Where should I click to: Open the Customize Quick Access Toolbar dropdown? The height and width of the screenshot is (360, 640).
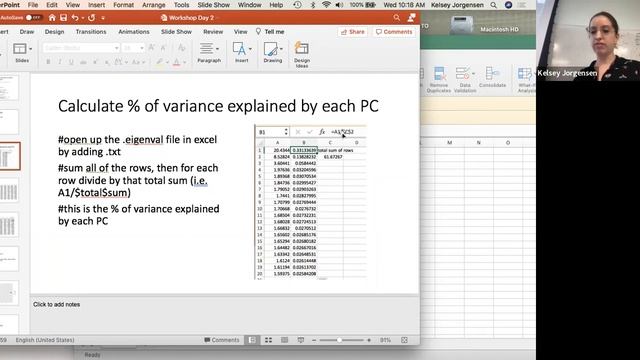(103, 18)
